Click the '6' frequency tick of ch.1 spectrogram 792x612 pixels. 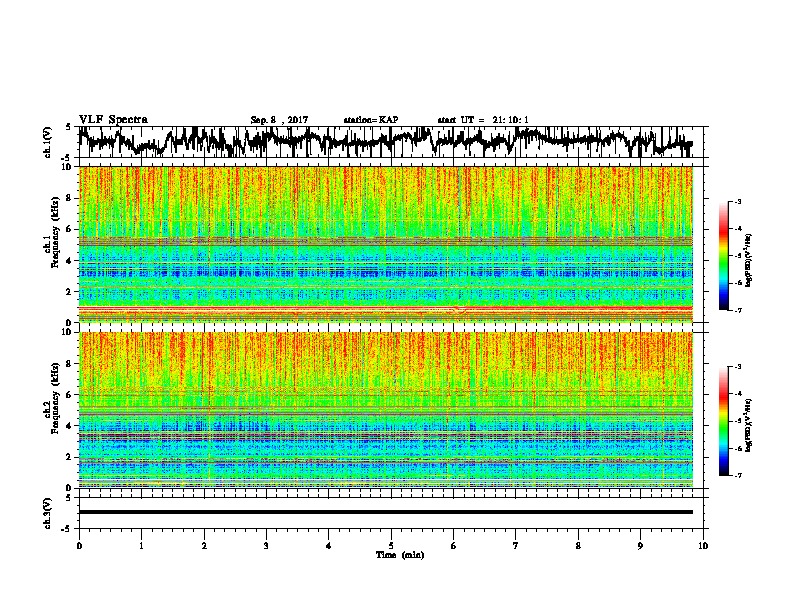pos(71,229)
